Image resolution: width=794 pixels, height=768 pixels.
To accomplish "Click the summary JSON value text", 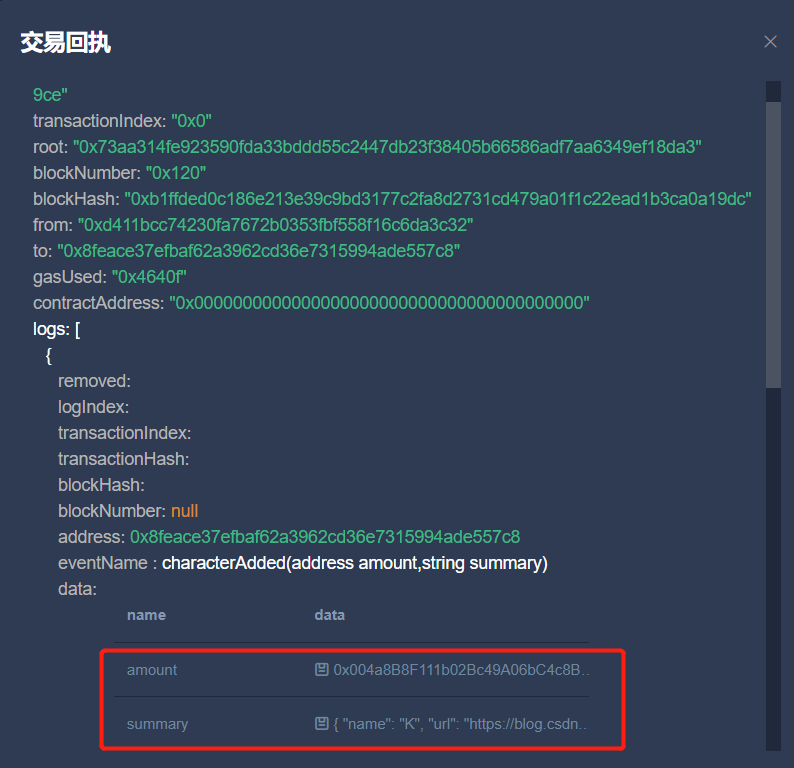I will click(460, 724).
